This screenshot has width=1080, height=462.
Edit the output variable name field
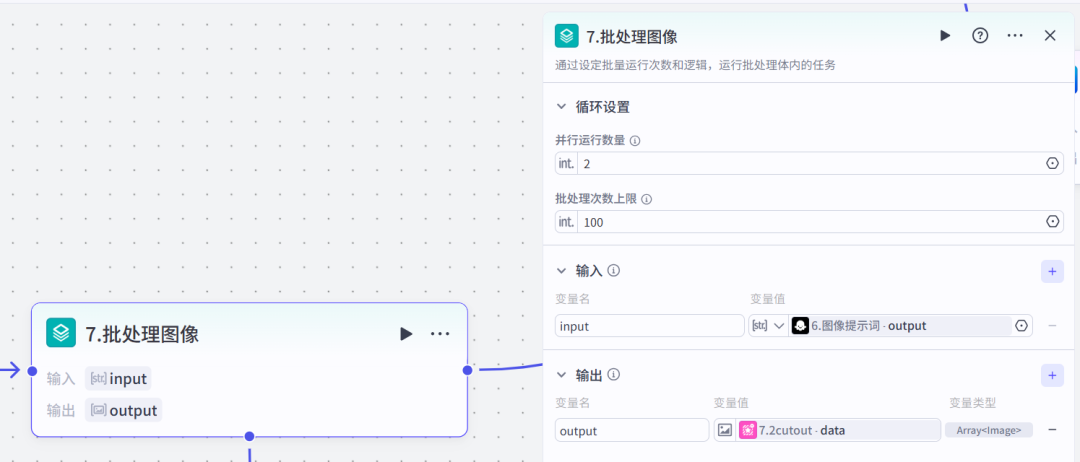click(x=632, y=430)
